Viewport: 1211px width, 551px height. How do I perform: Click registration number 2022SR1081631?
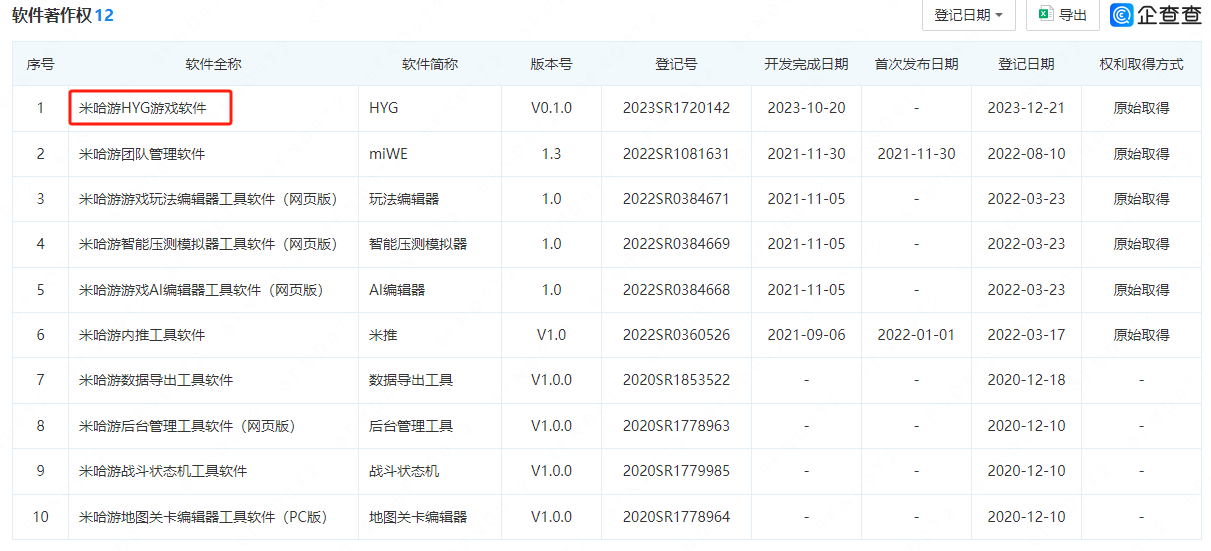676,154
